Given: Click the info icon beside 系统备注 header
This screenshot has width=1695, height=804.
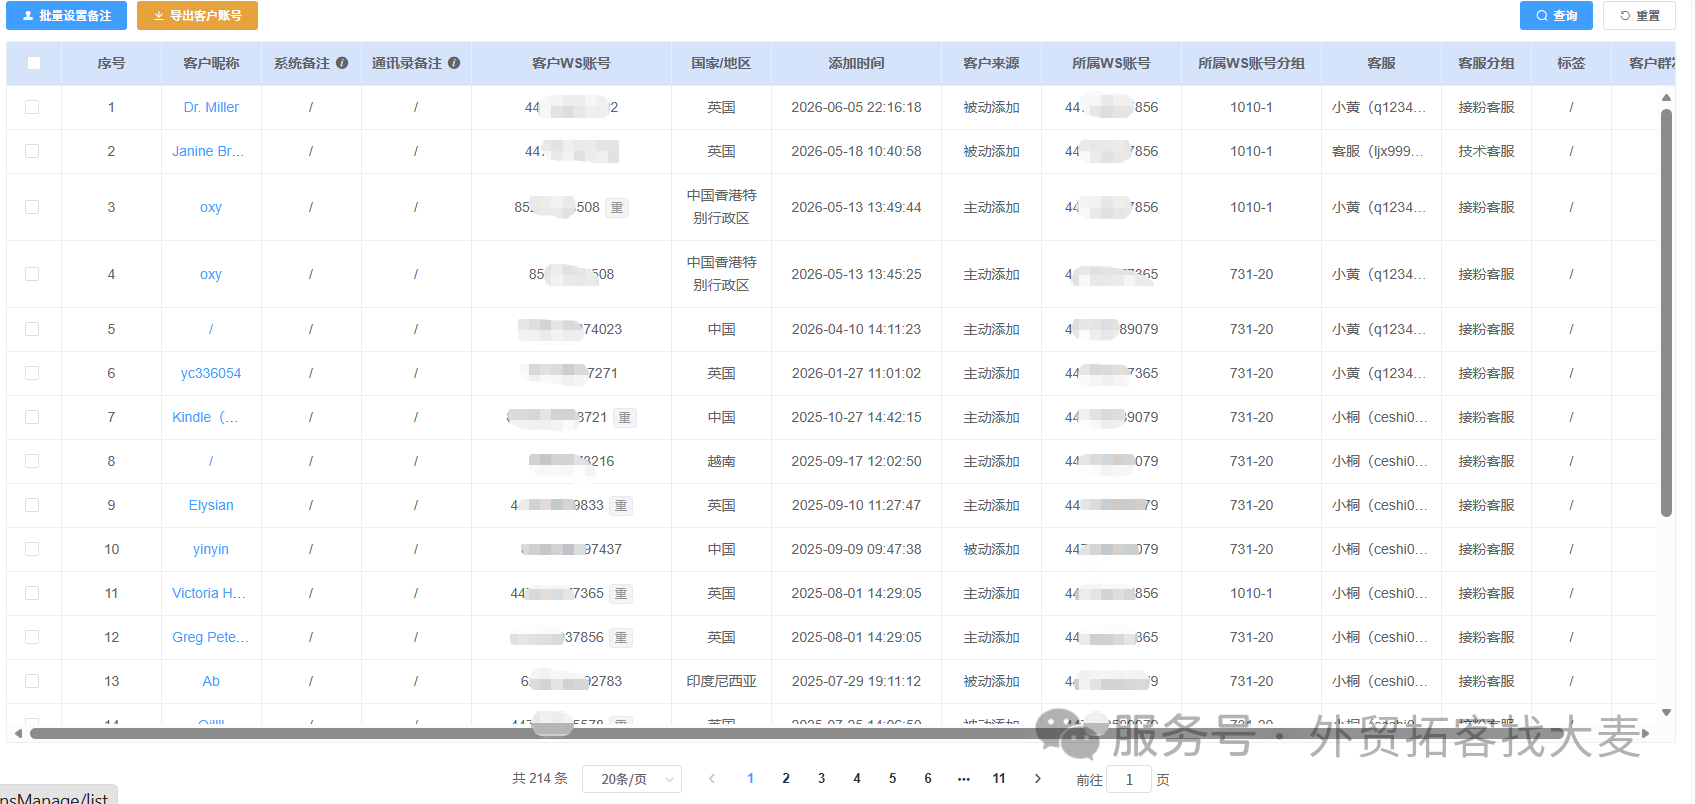Looking at the screenshot, I should pos(342,63).
